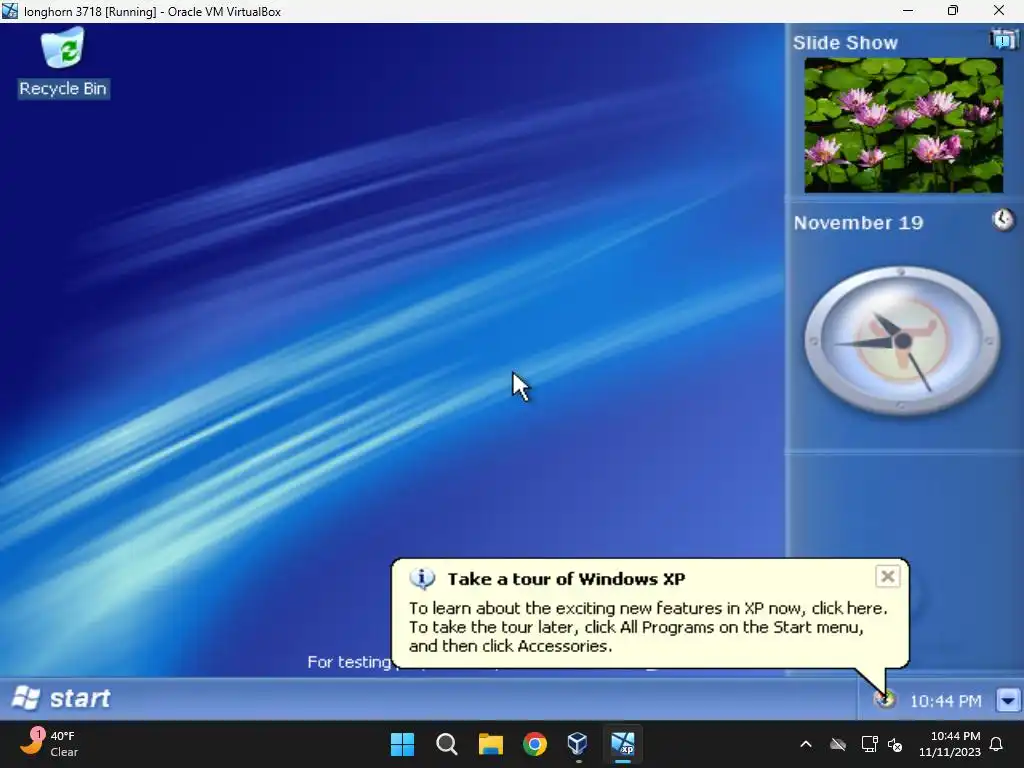The image size is (1024, 768).
Task: Show hidden tray icons chevron
Action: click(x=806, y=744)
